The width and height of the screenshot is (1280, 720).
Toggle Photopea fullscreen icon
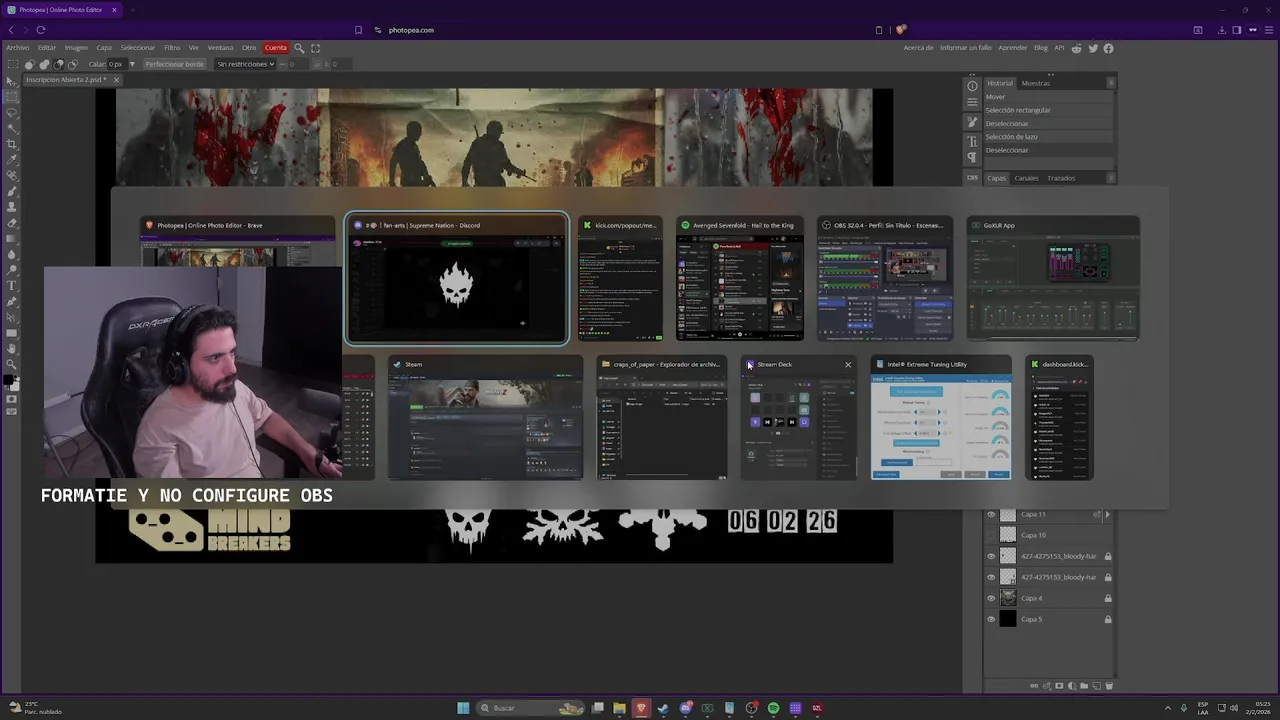click(316, 48)
